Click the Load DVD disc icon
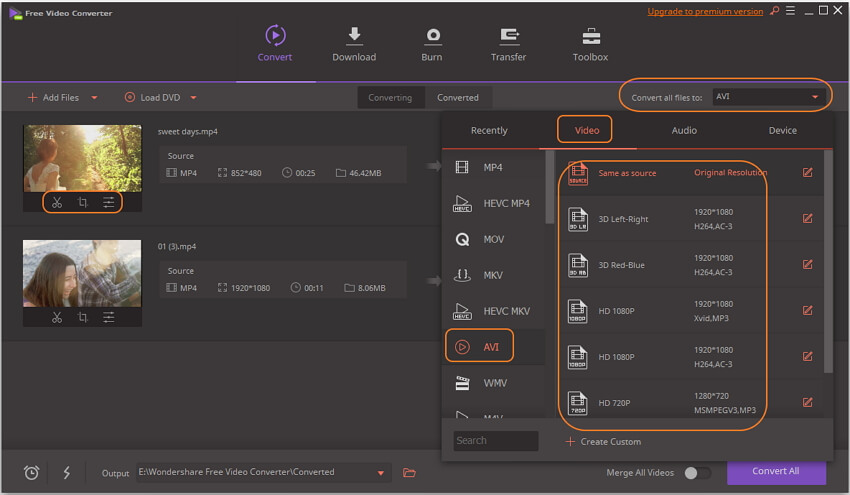 pos(130,98)
